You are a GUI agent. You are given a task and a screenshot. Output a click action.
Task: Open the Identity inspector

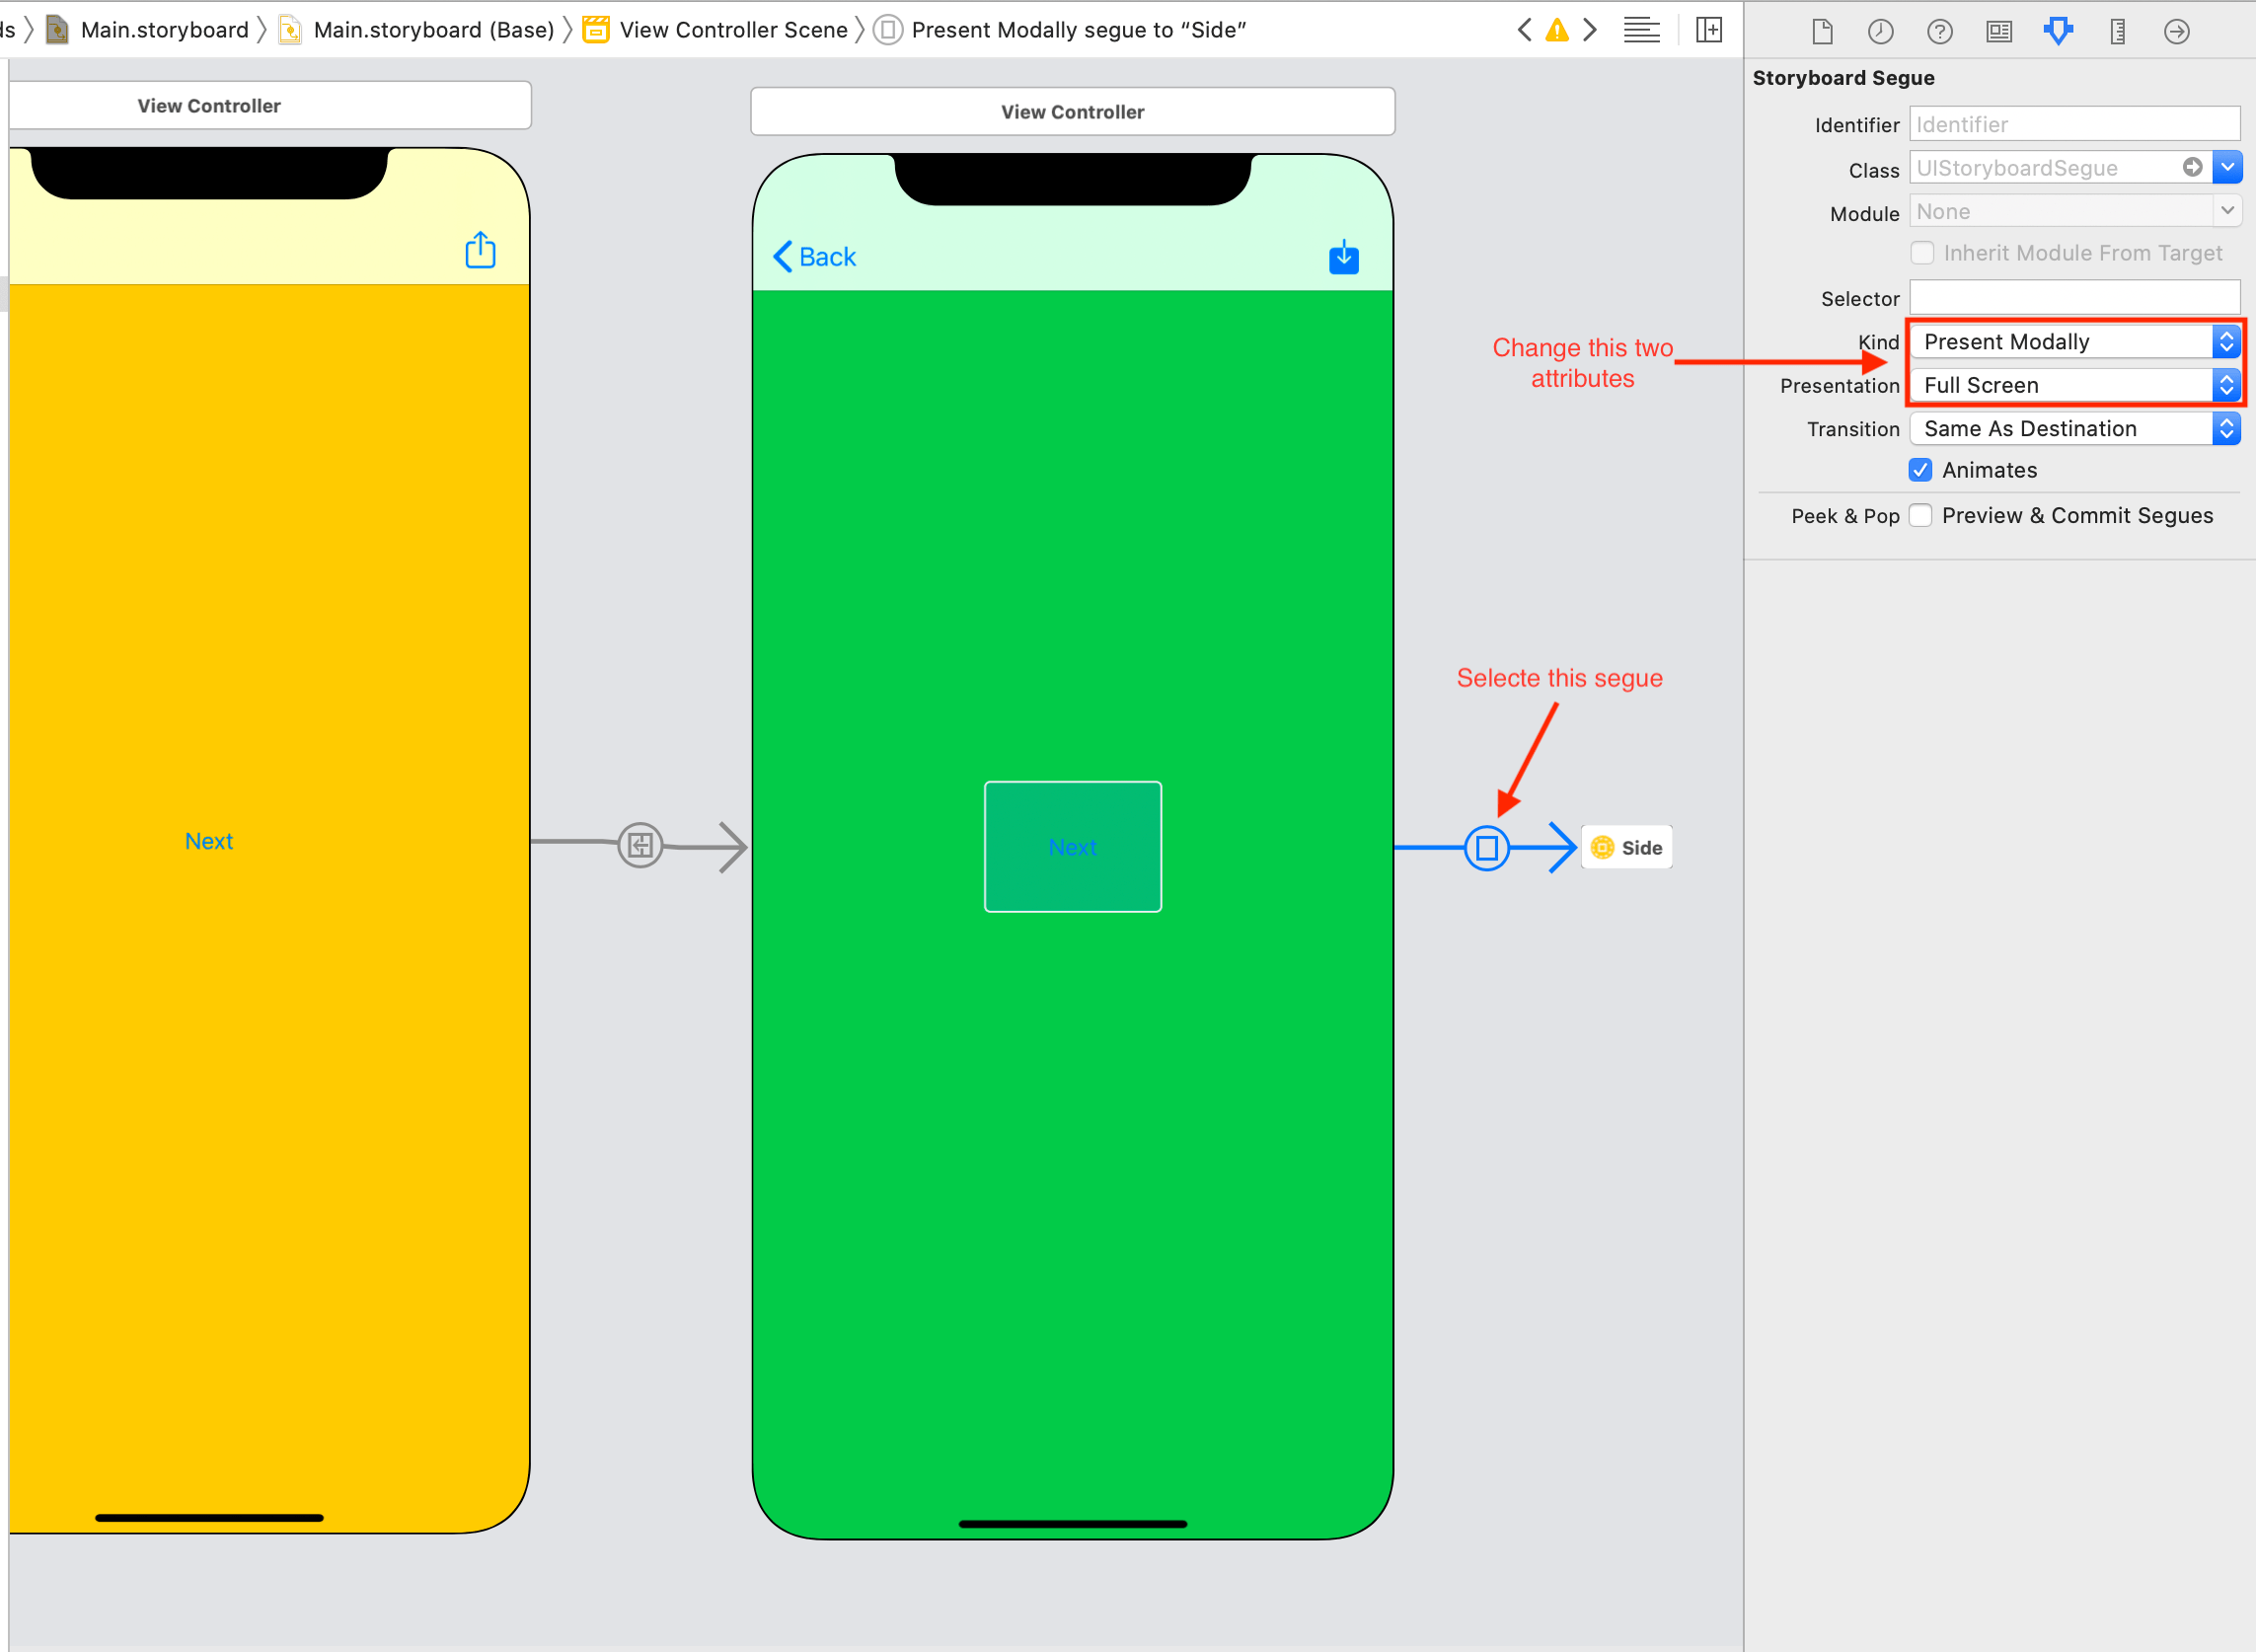click(1998, 31)
